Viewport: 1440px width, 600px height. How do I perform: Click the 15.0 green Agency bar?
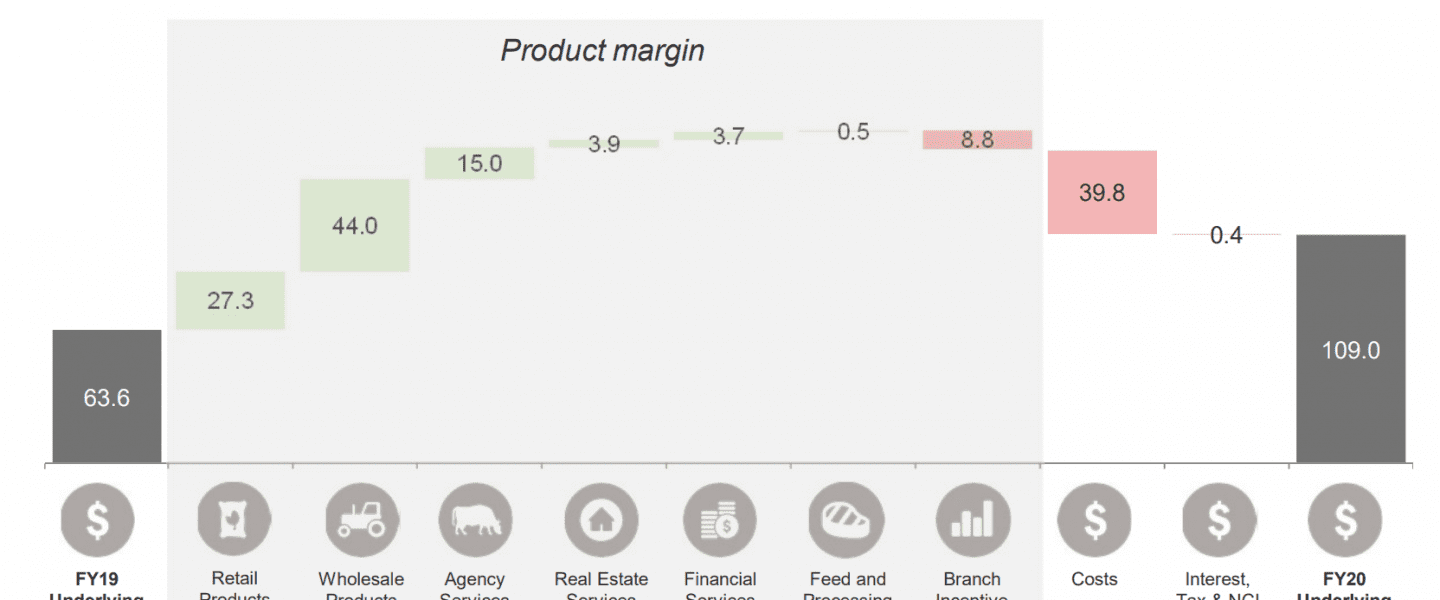[x=480, y=163]
